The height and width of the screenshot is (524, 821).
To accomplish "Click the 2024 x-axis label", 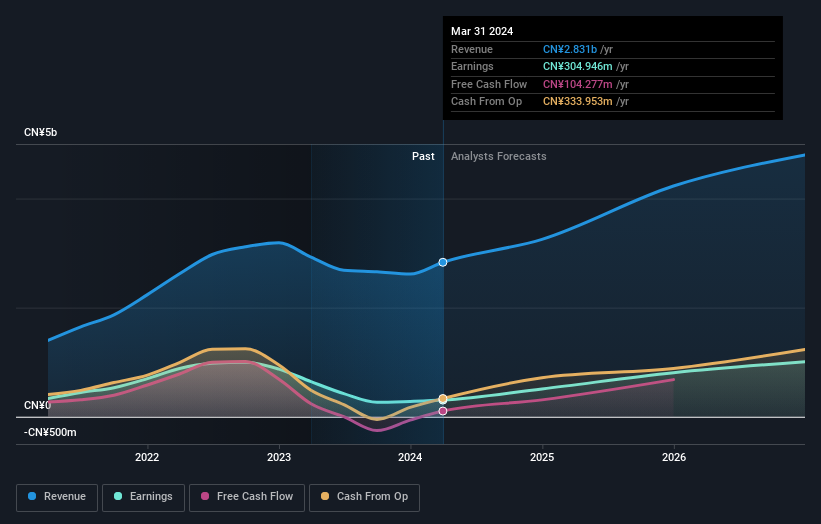I will (410, 457).
